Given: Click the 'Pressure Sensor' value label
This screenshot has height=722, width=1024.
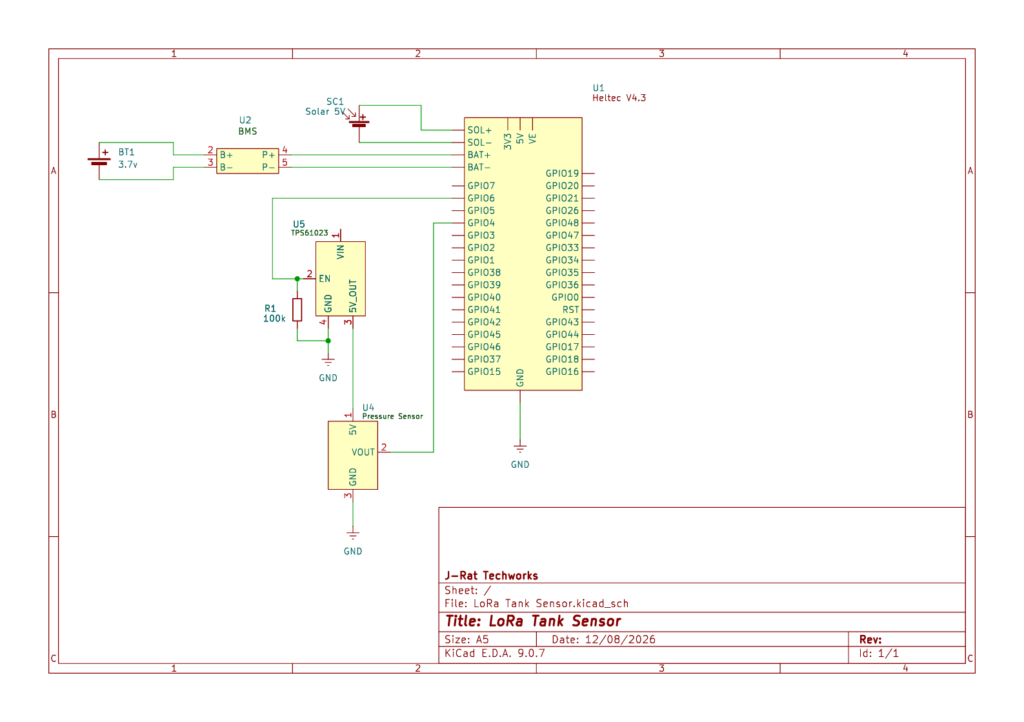Looking at the screenshot, I should coord(392,416).
